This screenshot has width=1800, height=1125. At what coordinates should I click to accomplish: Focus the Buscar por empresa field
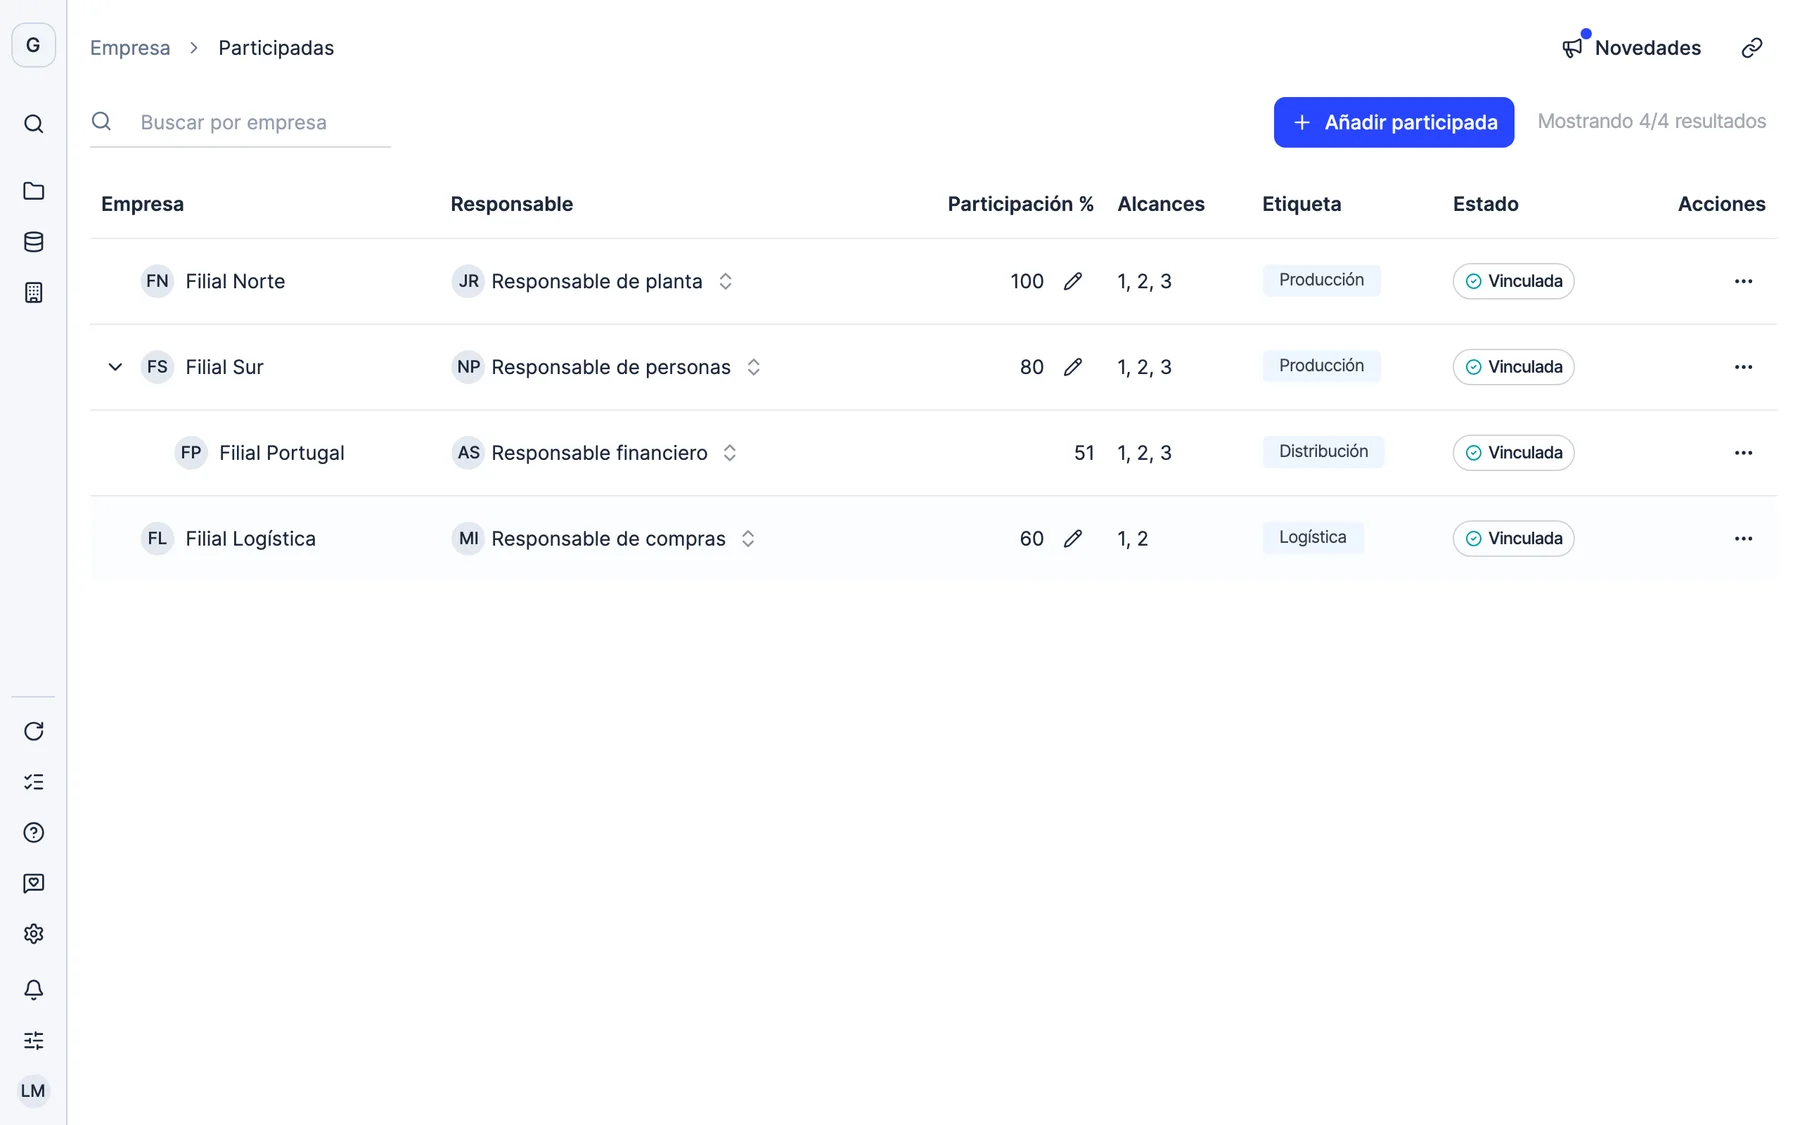coord(240,122)
